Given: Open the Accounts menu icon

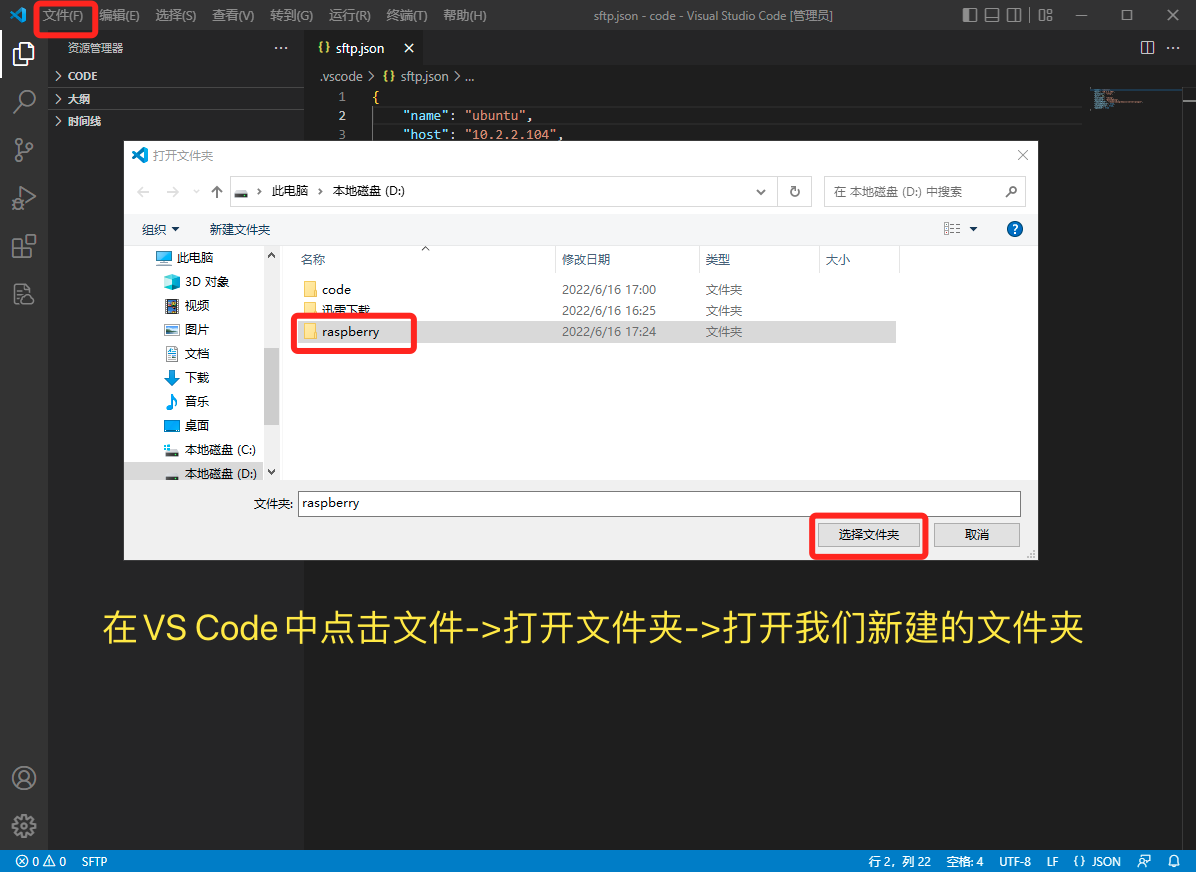Looking at the screenshot, I should click(x=24, y=778).
